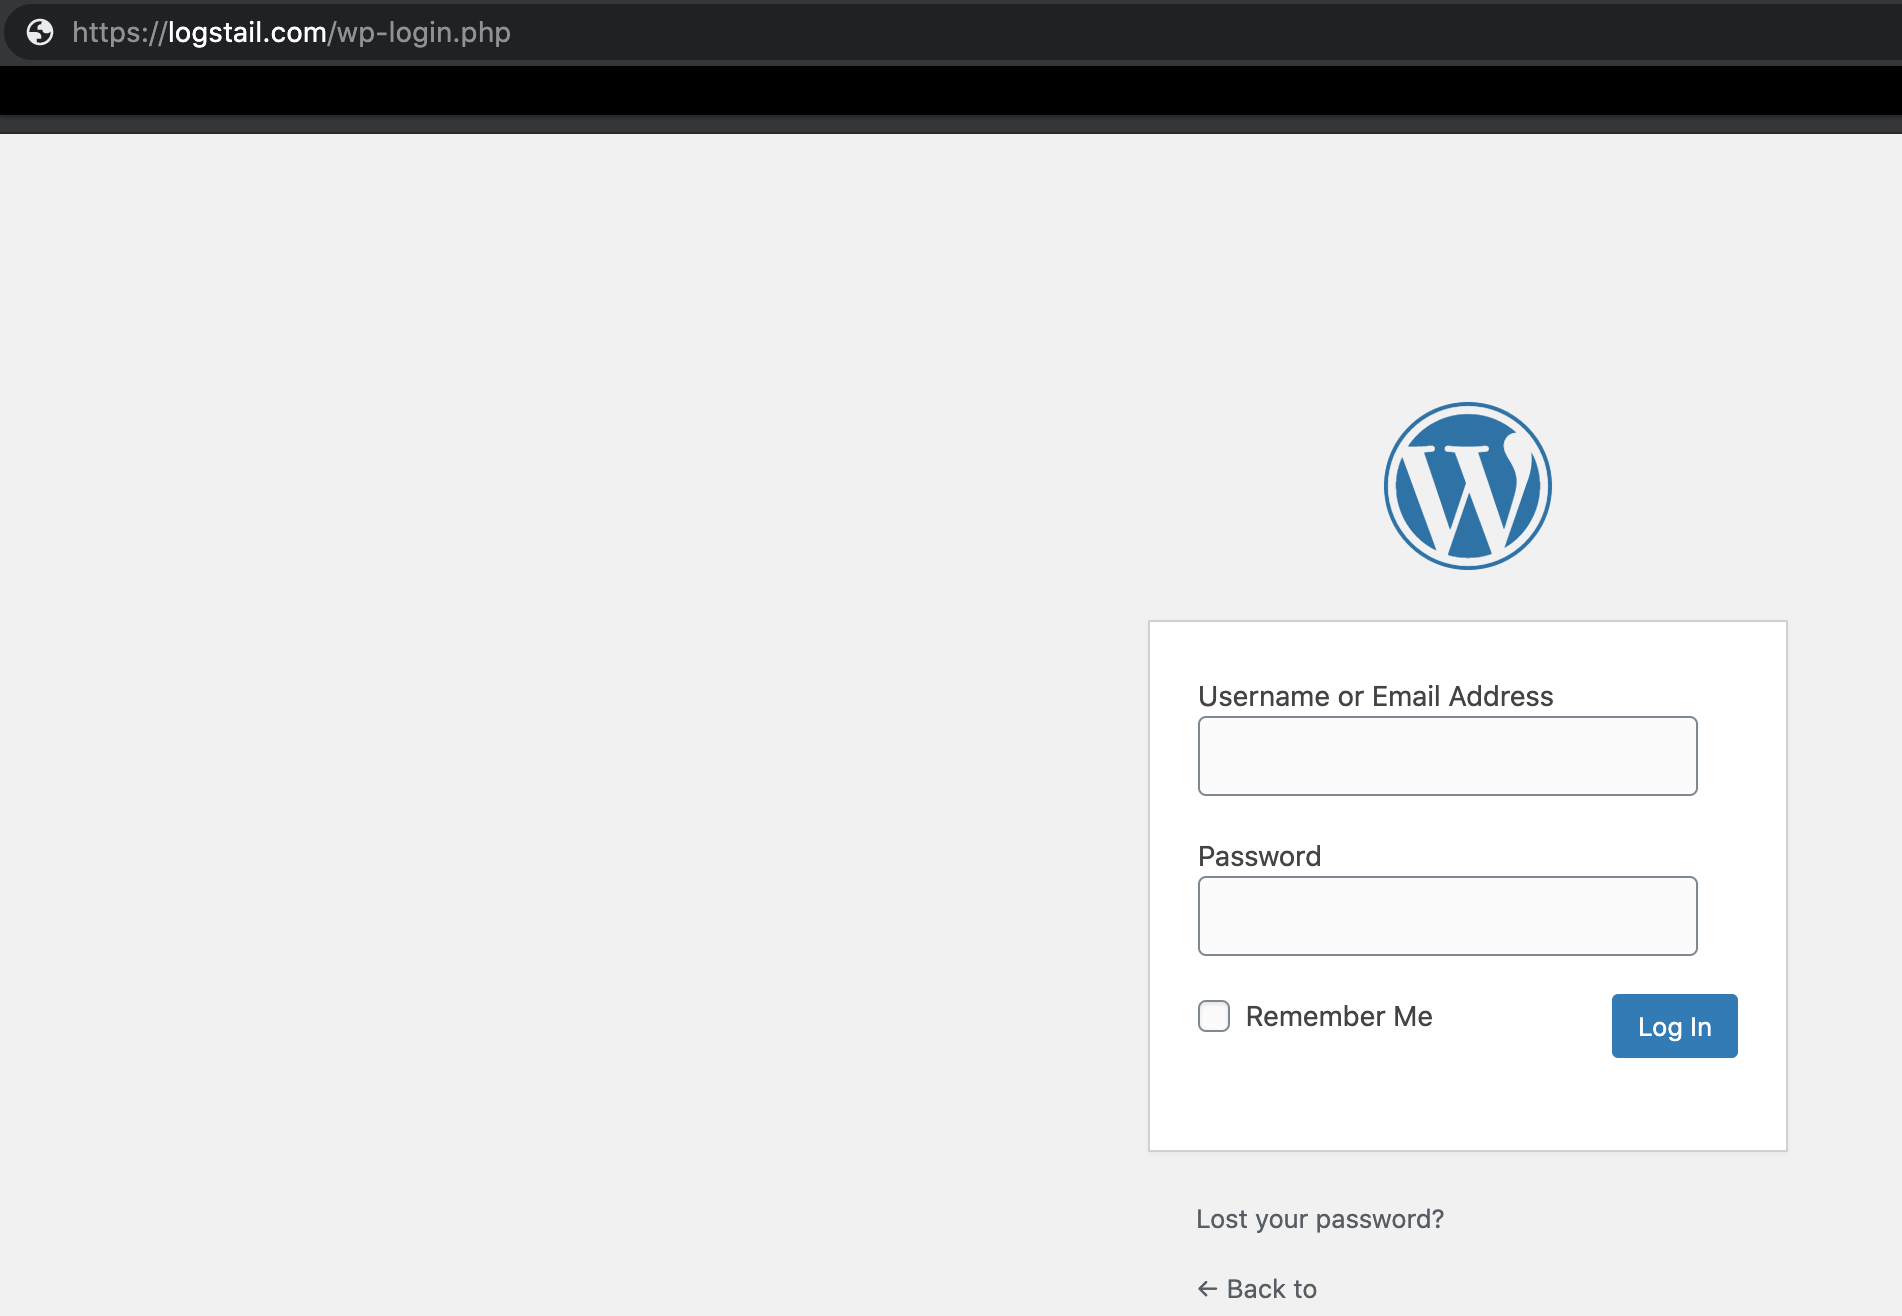The width and height of the screenshot is (1902, 1316).
Task: Click the empty address bar area right of URL
Action: click(x=1200, y=32)
